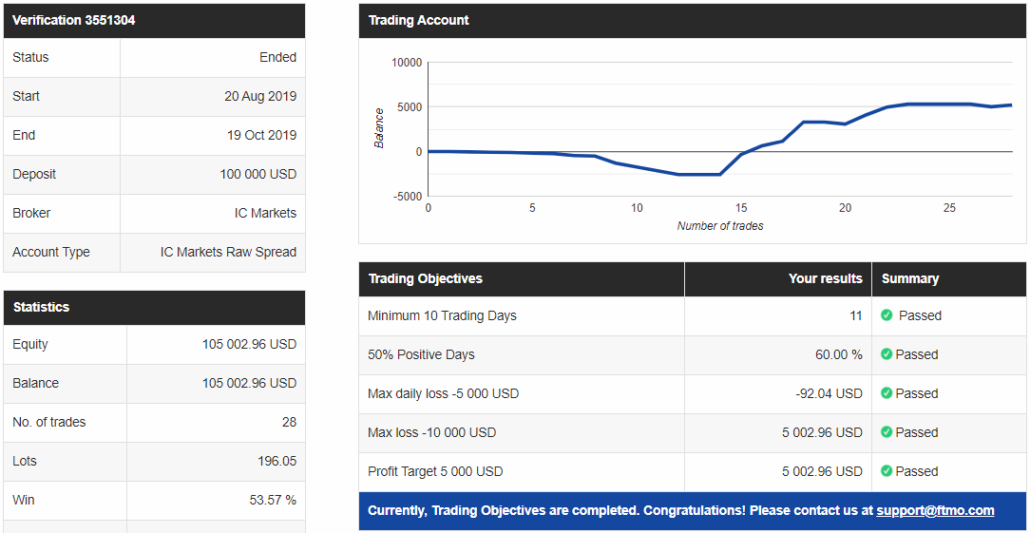Screen dimensions: 1030x533
Task: Click the Statistics panel header
Action: click(x=154, y=308)
